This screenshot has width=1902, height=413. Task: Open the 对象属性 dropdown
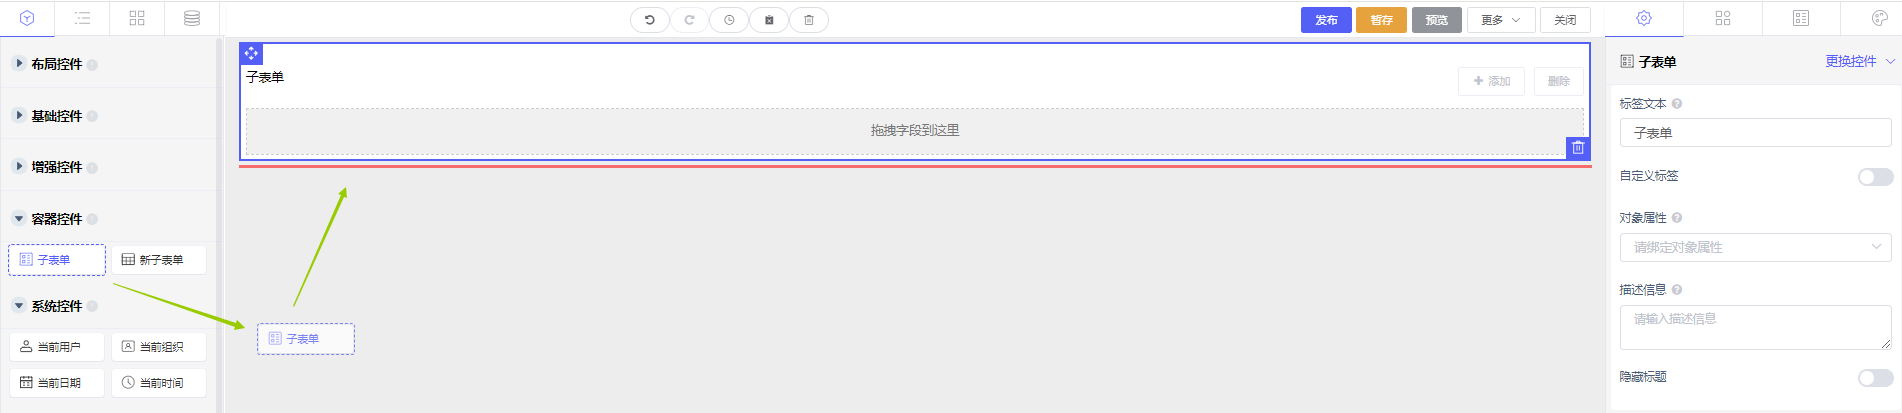(x=1755, y=247)
